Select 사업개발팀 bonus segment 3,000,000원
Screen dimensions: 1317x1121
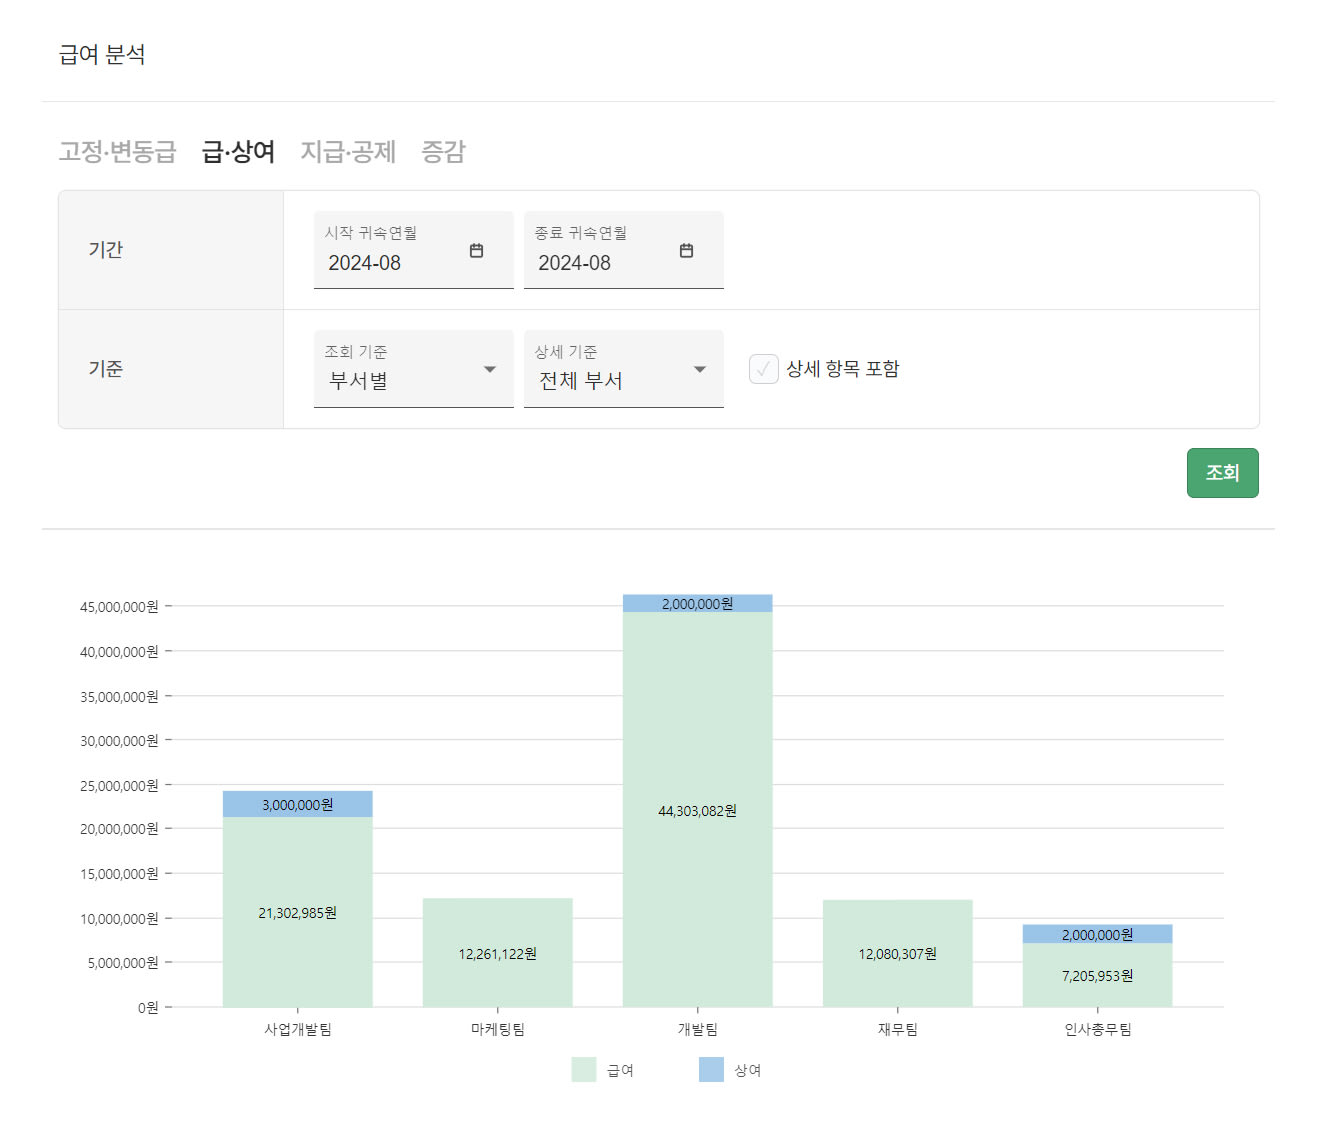(x=297, y=804)
